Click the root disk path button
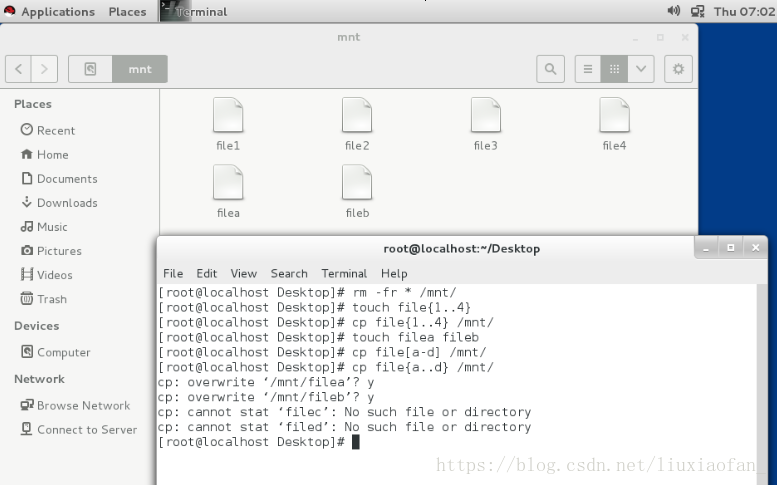 90,69
